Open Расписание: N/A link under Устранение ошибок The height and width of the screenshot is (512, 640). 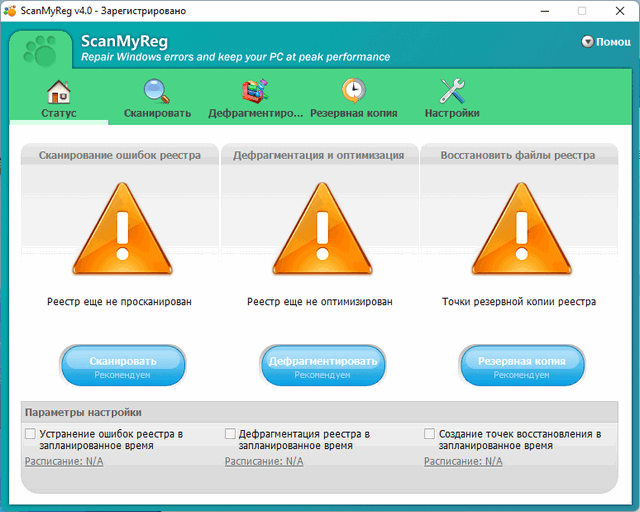[64, 461]
